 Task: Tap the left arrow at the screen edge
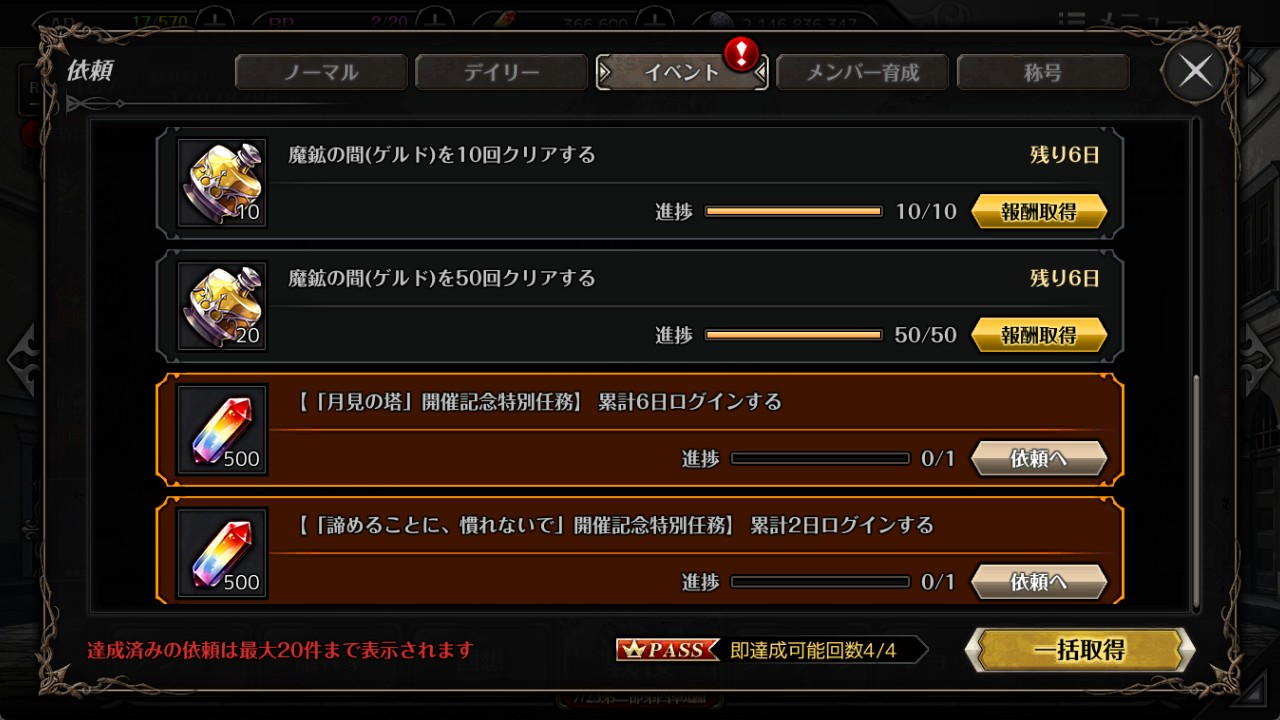(19, 360)
